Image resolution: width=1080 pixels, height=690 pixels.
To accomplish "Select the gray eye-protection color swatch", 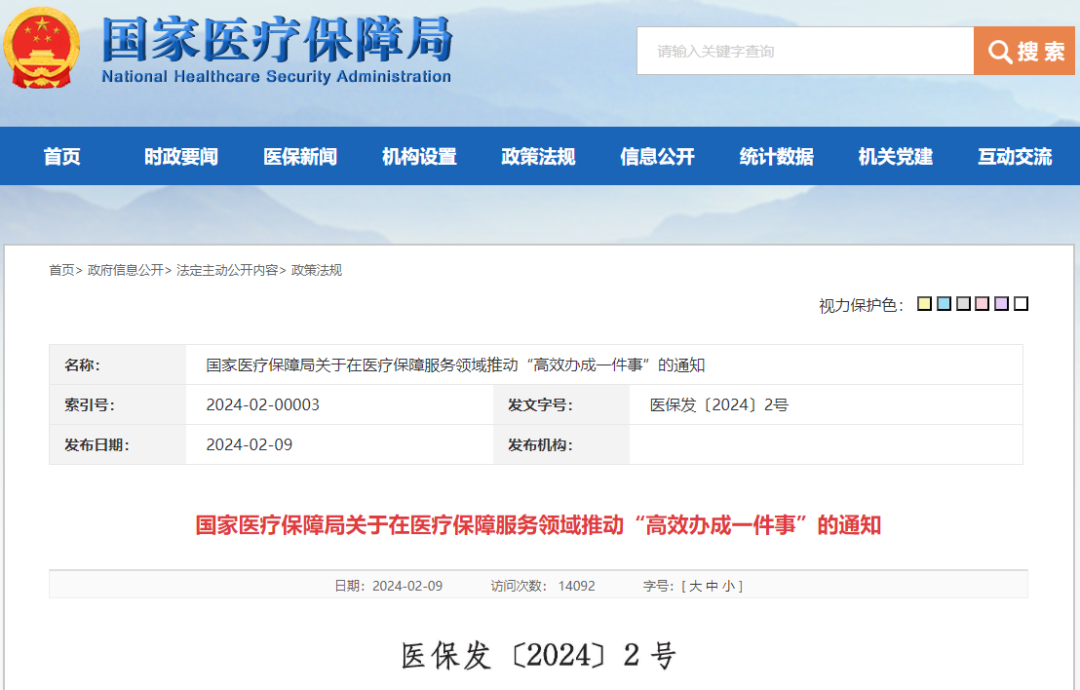I will (x=963, y=304).
